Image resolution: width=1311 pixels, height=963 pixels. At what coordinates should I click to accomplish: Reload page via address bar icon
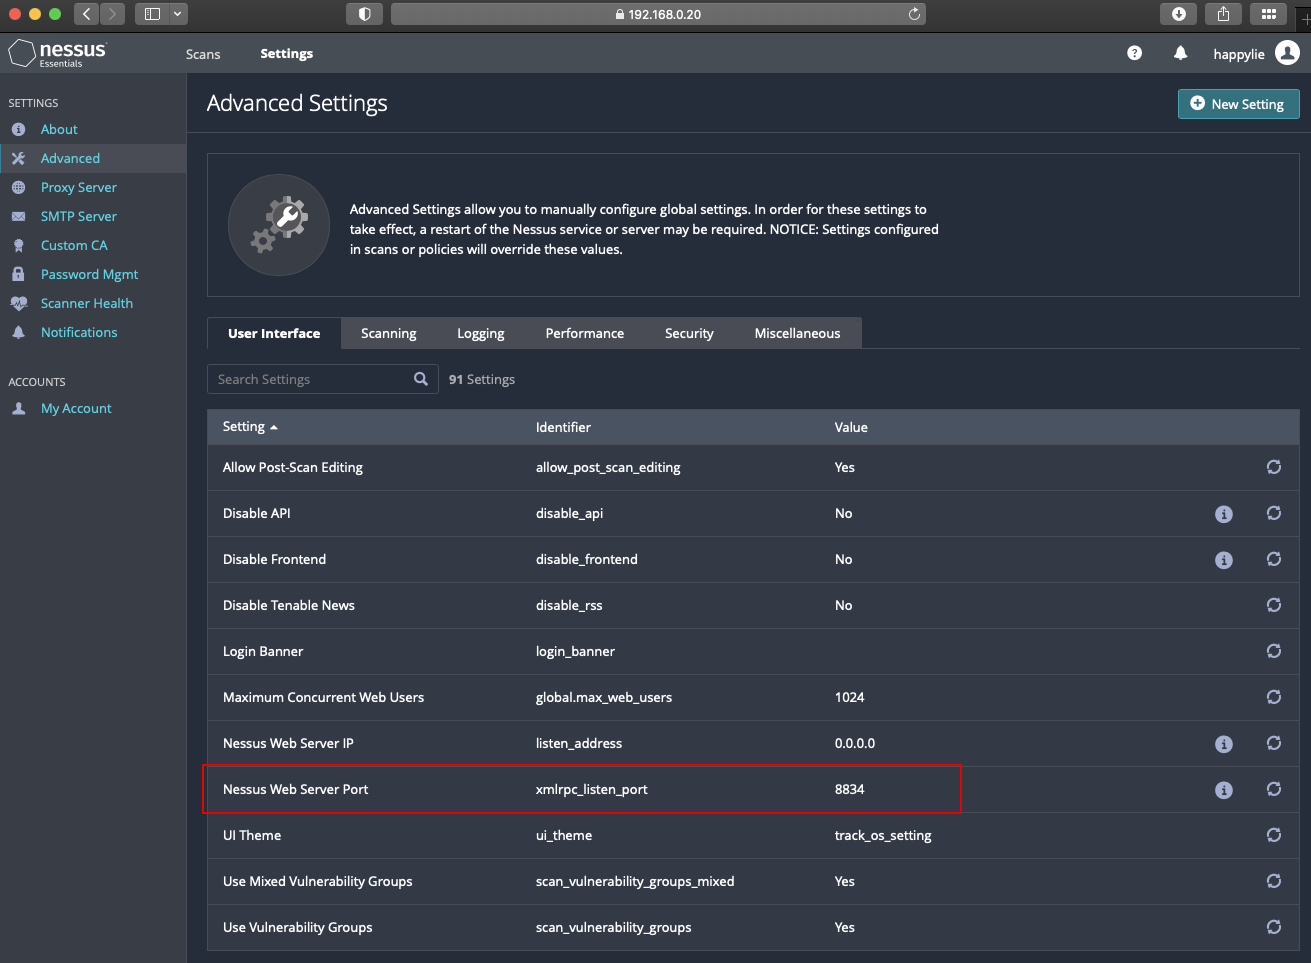(x=914, y=14)
